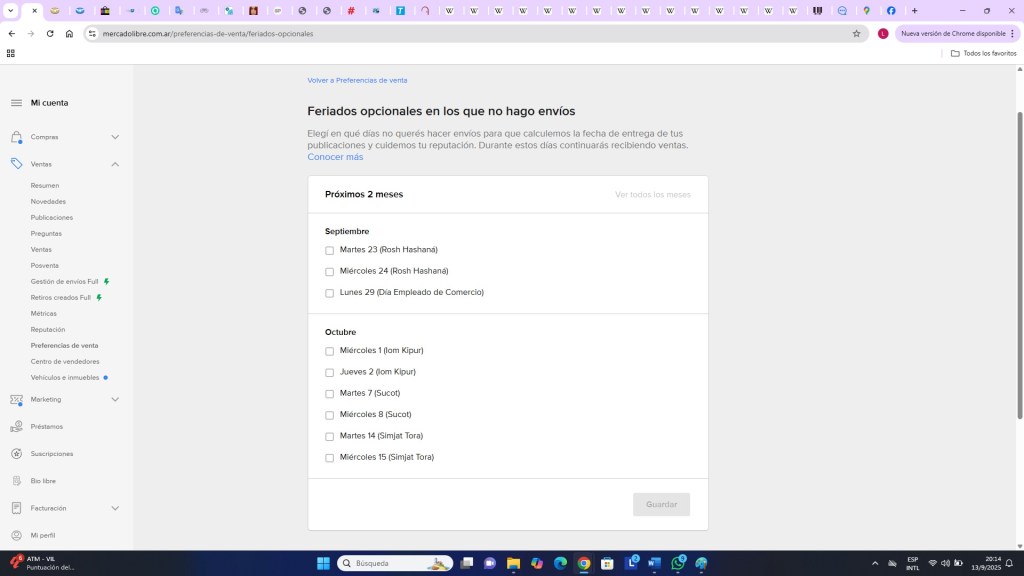Viewport: 1024px width, 576px height.
Task: Click the Suscripciones icon in sidebar
Action: [16, 454]
